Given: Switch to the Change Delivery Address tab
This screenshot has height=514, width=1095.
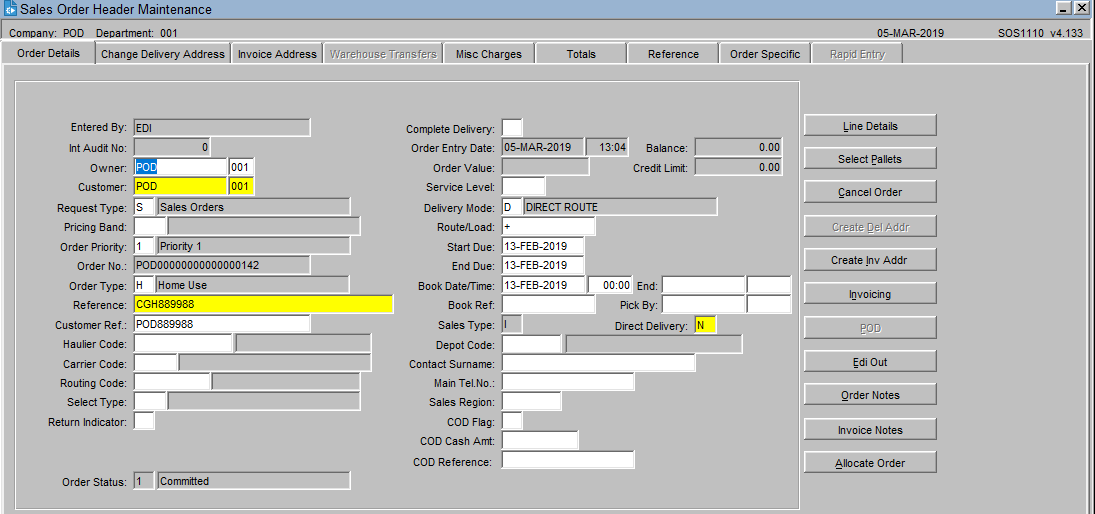Looking at the screenshot, I should [163, 54].
